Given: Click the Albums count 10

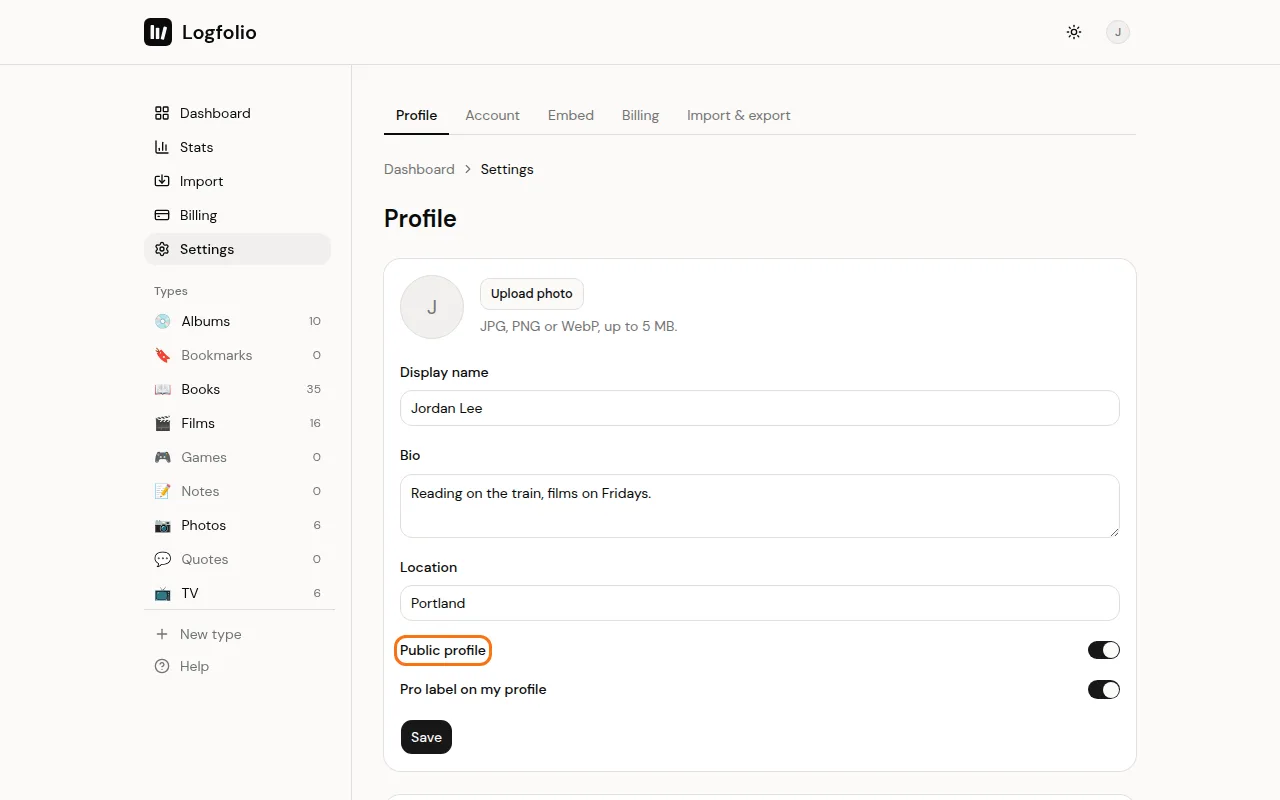Looking at the screenshot, I should [315, 321].
